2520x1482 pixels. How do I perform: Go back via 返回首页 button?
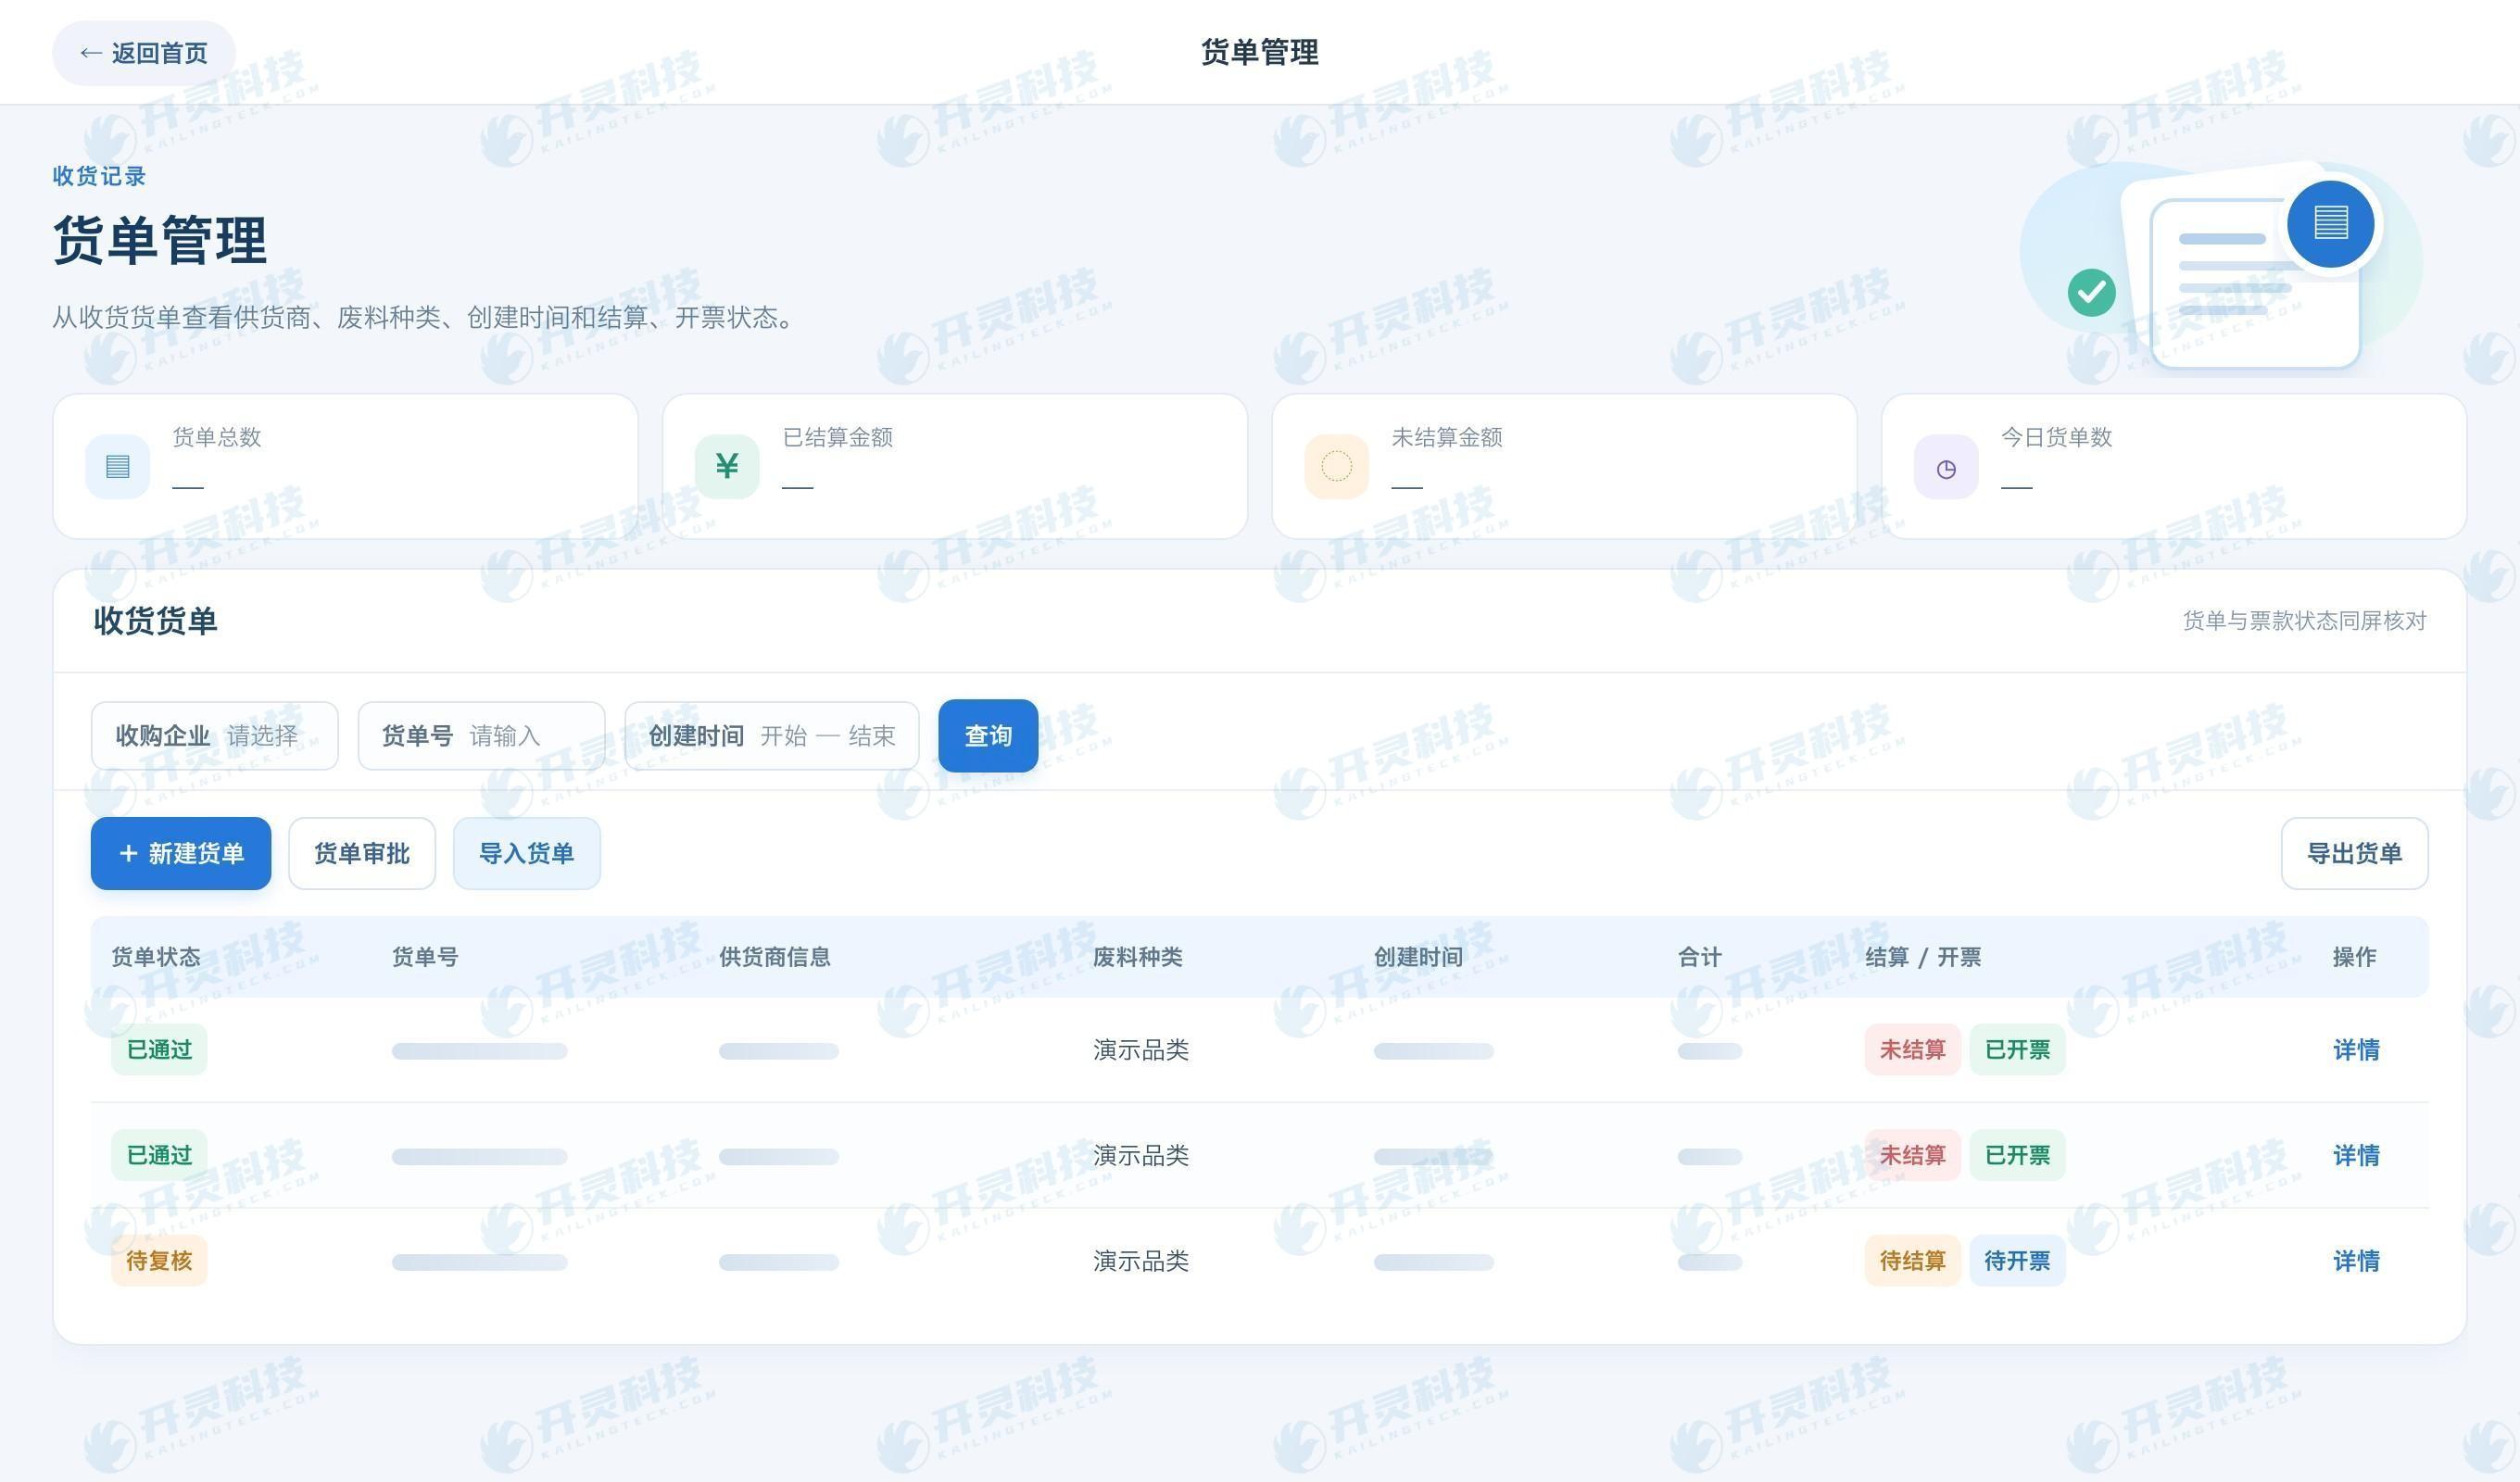click(144, 53)
